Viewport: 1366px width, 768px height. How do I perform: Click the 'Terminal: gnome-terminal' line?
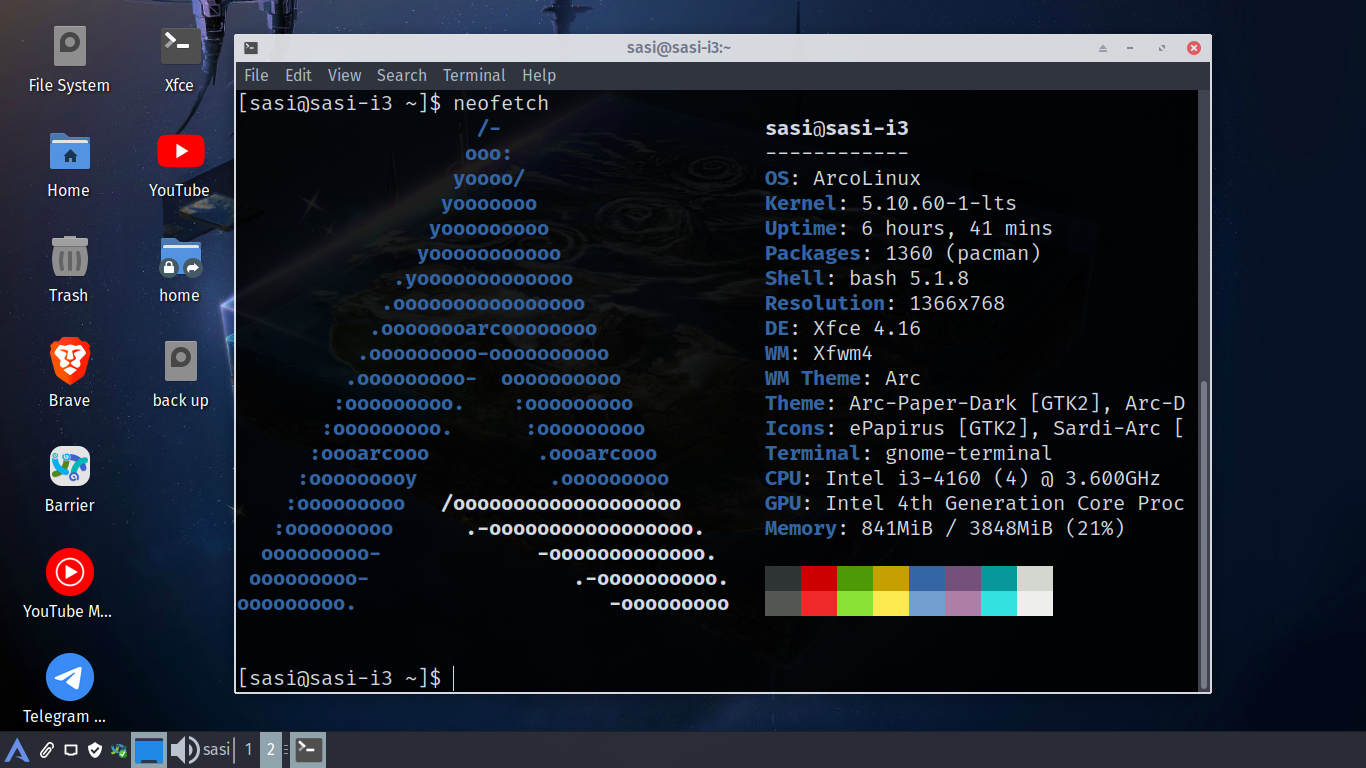(x=909, y=453)
